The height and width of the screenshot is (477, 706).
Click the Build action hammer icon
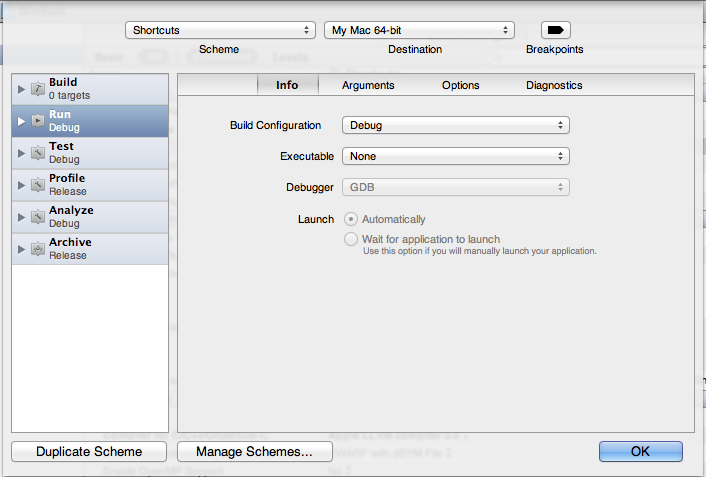point(37,89)
